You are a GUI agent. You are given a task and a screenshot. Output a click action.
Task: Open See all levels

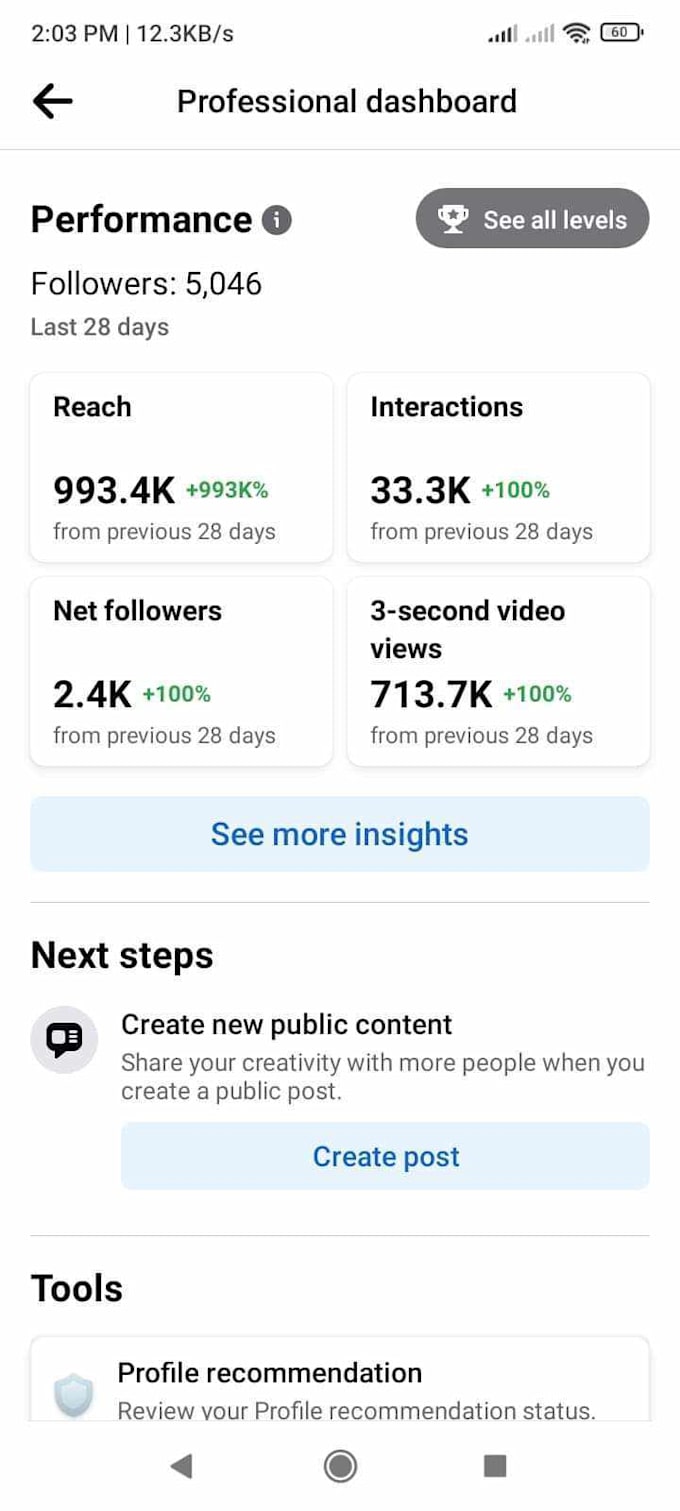coord(531,219)
